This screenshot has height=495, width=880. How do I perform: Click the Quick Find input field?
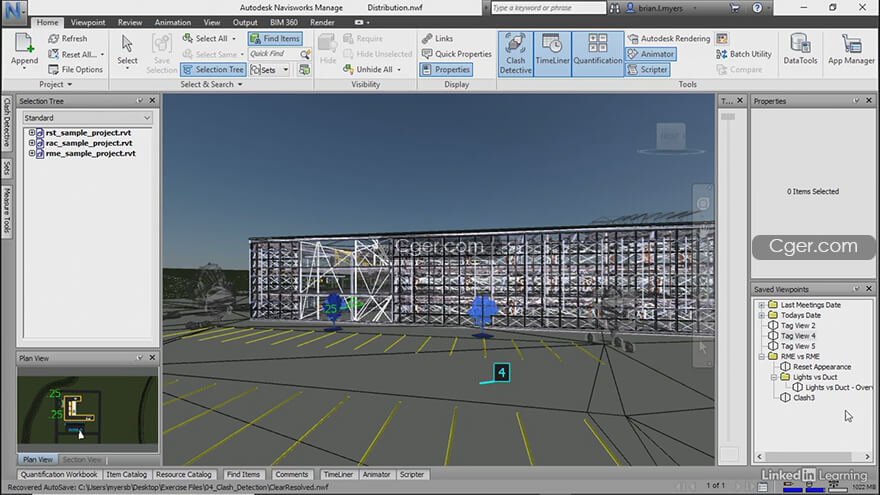[x=273, y=54]
